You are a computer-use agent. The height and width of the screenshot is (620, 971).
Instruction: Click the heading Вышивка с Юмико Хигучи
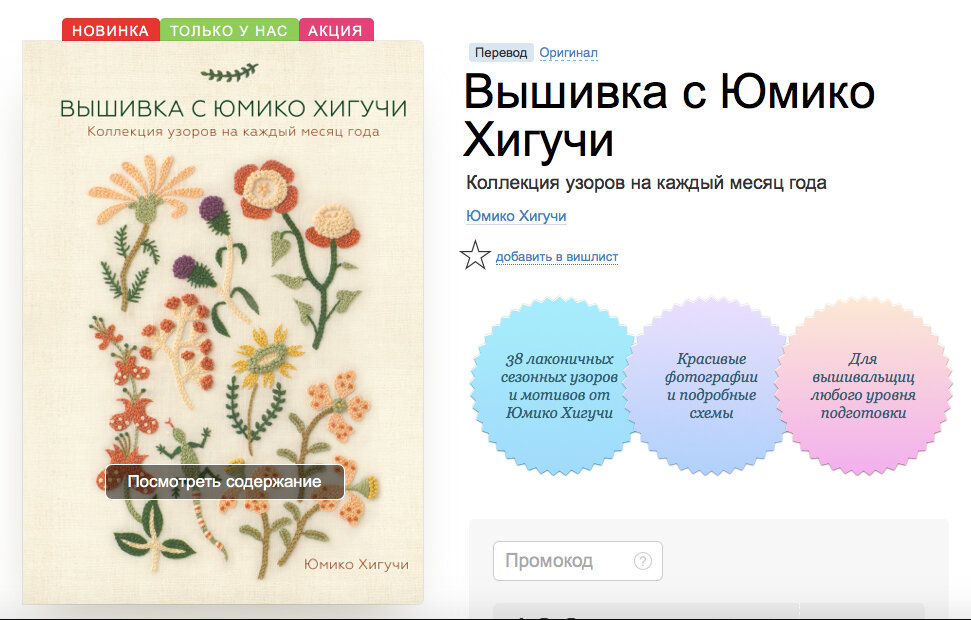click(x=669, y=116)
